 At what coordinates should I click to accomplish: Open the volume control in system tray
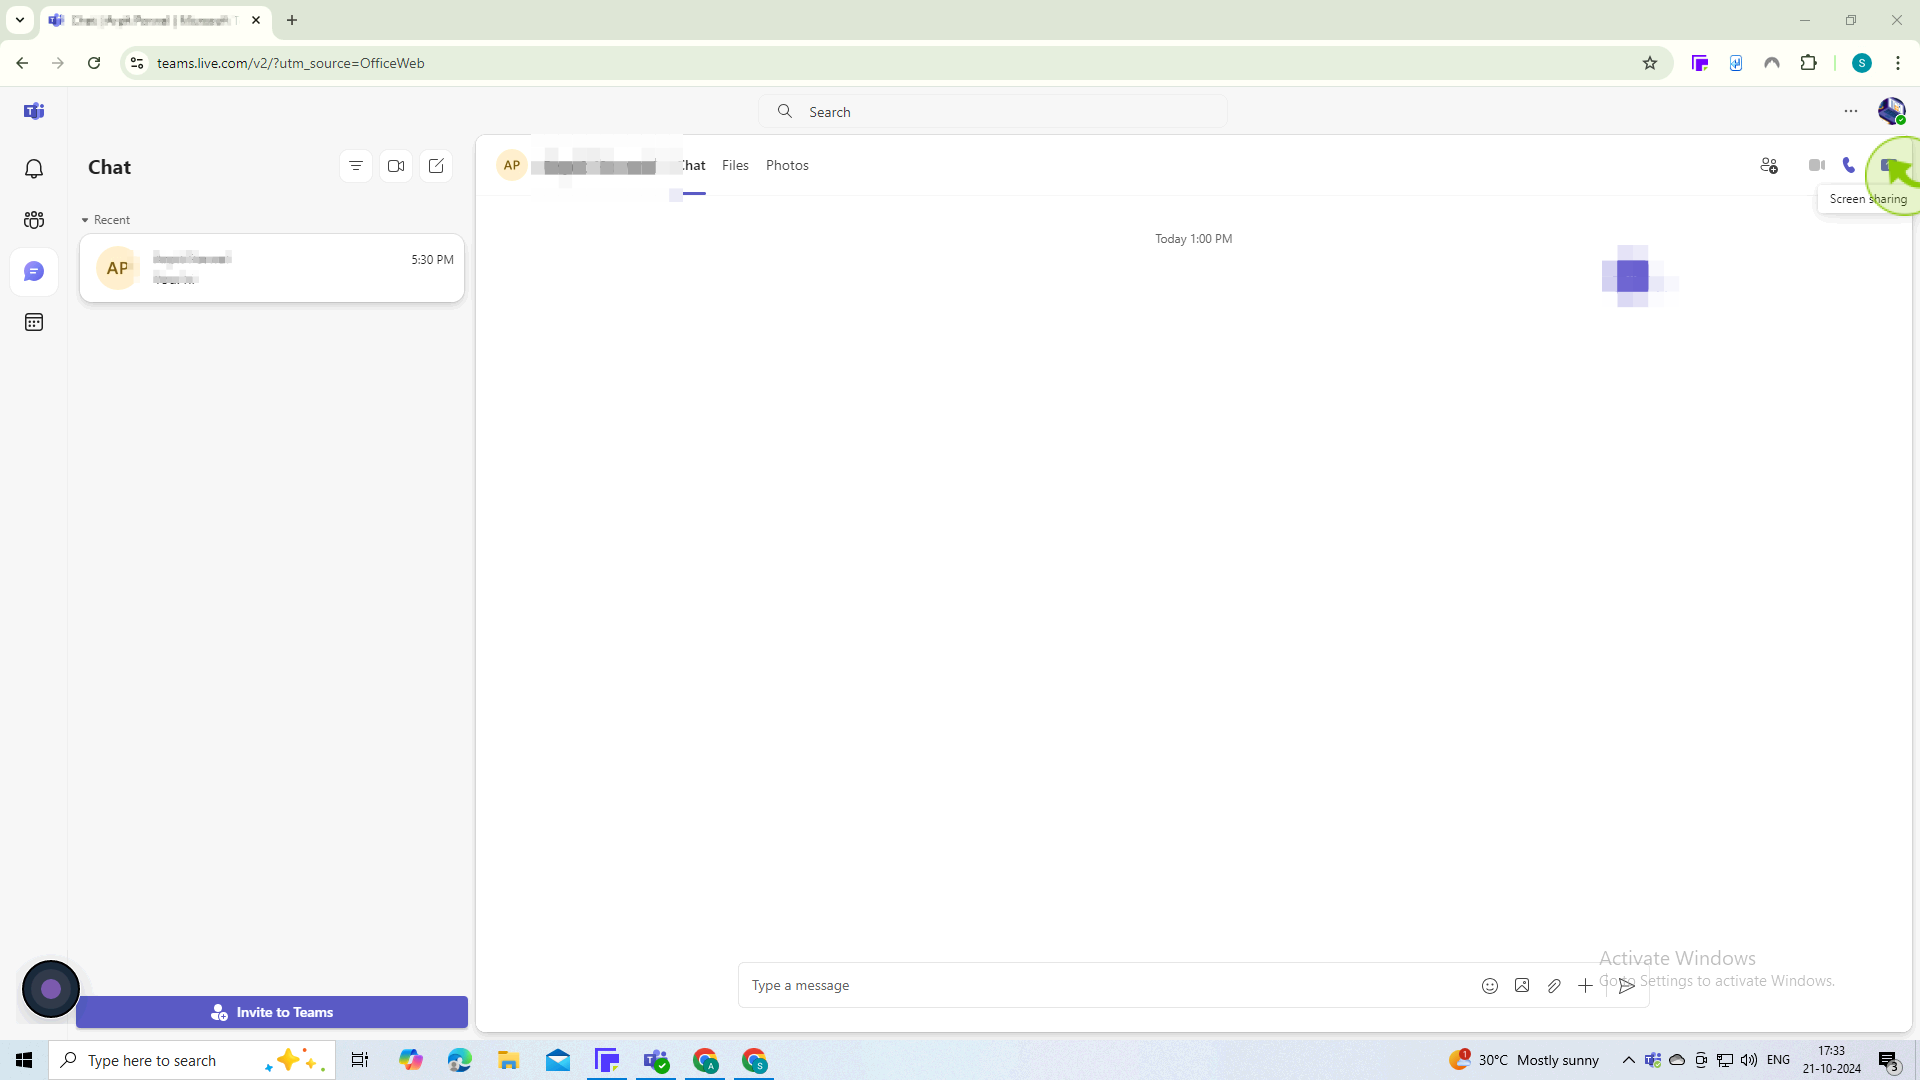click(1749, 1060)
